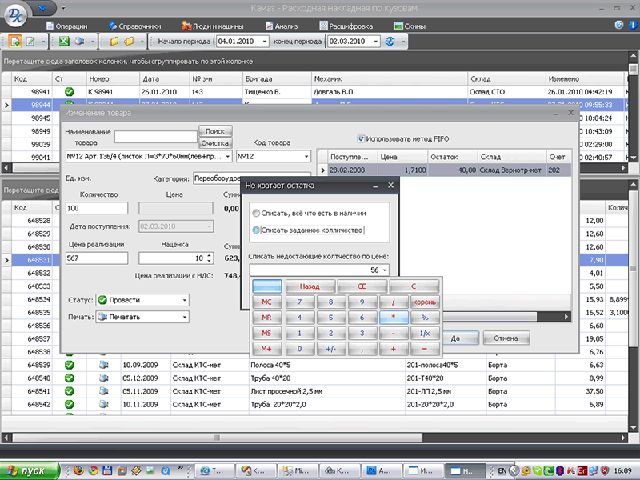Increase the Наценка spinner value
Viewport: 640px width, 480px height.
209,256
